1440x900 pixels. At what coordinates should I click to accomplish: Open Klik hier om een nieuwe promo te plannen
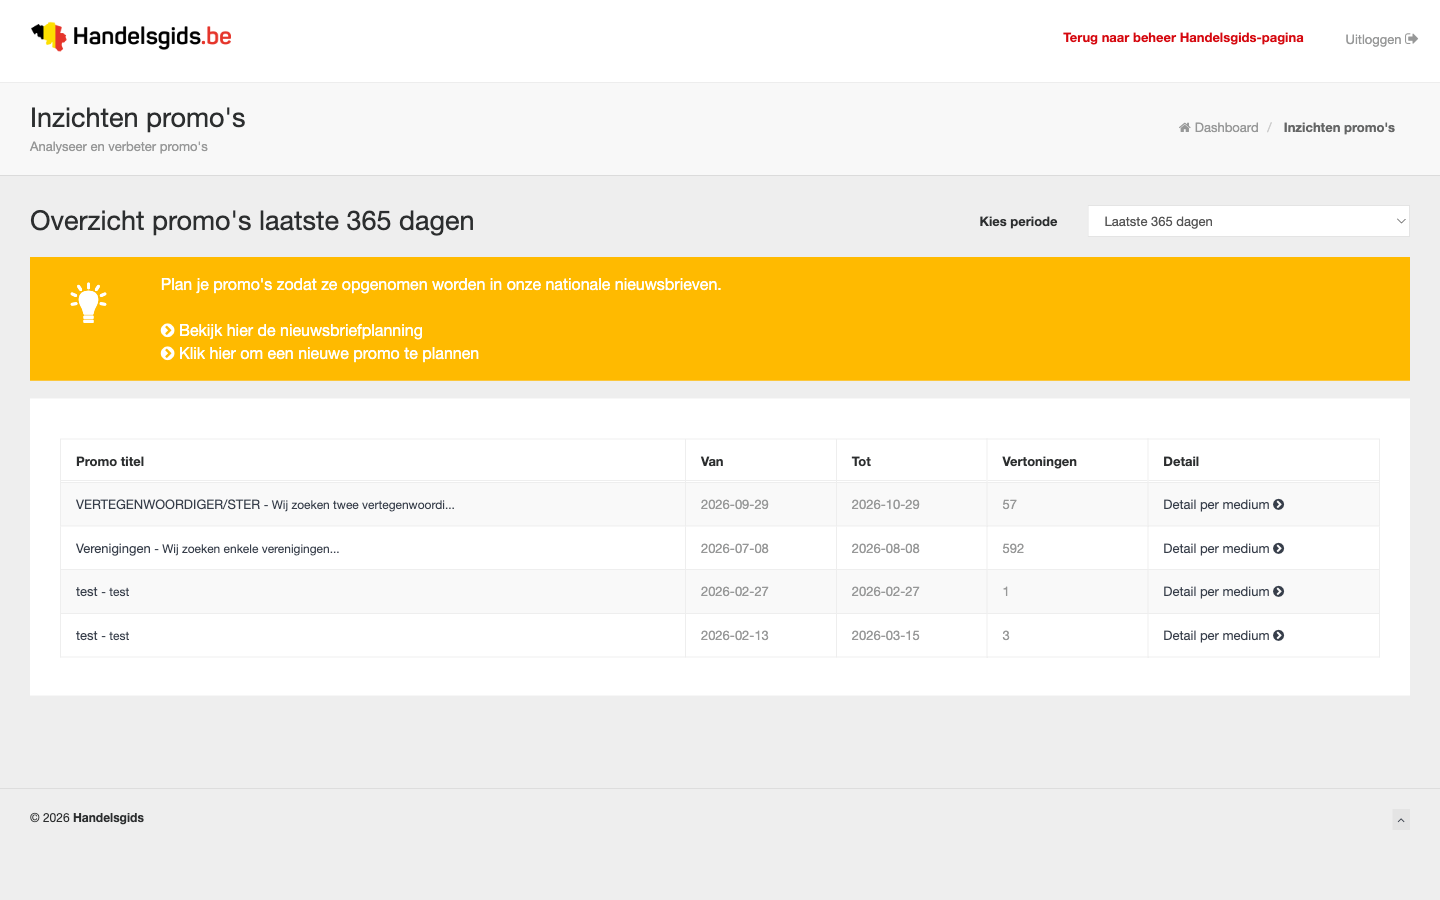point(320,353)
